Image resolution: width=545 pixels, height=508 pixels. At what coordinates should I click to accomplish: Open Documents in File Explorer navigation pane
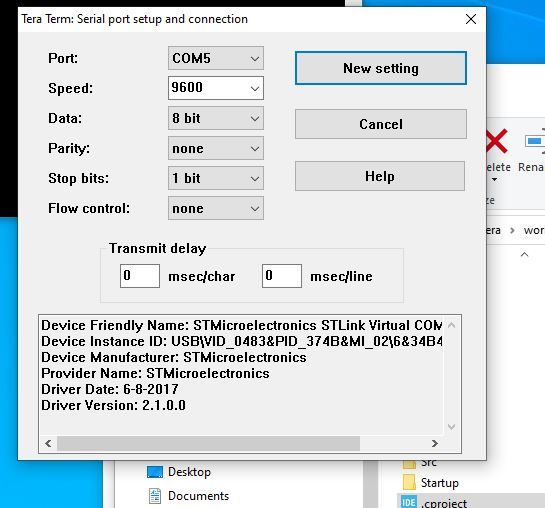[189, 496]
